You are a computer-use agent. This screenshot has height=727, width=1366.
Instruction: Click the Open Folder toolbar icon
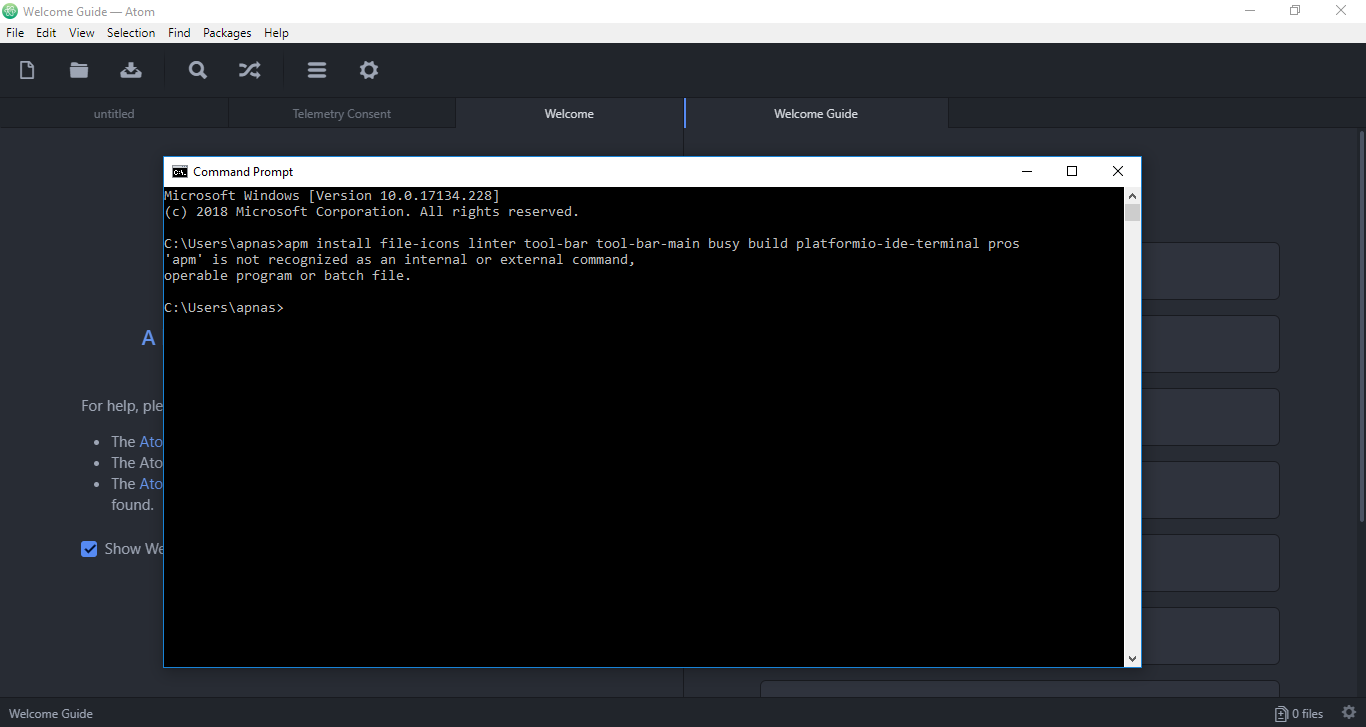(x=79, y=70)
